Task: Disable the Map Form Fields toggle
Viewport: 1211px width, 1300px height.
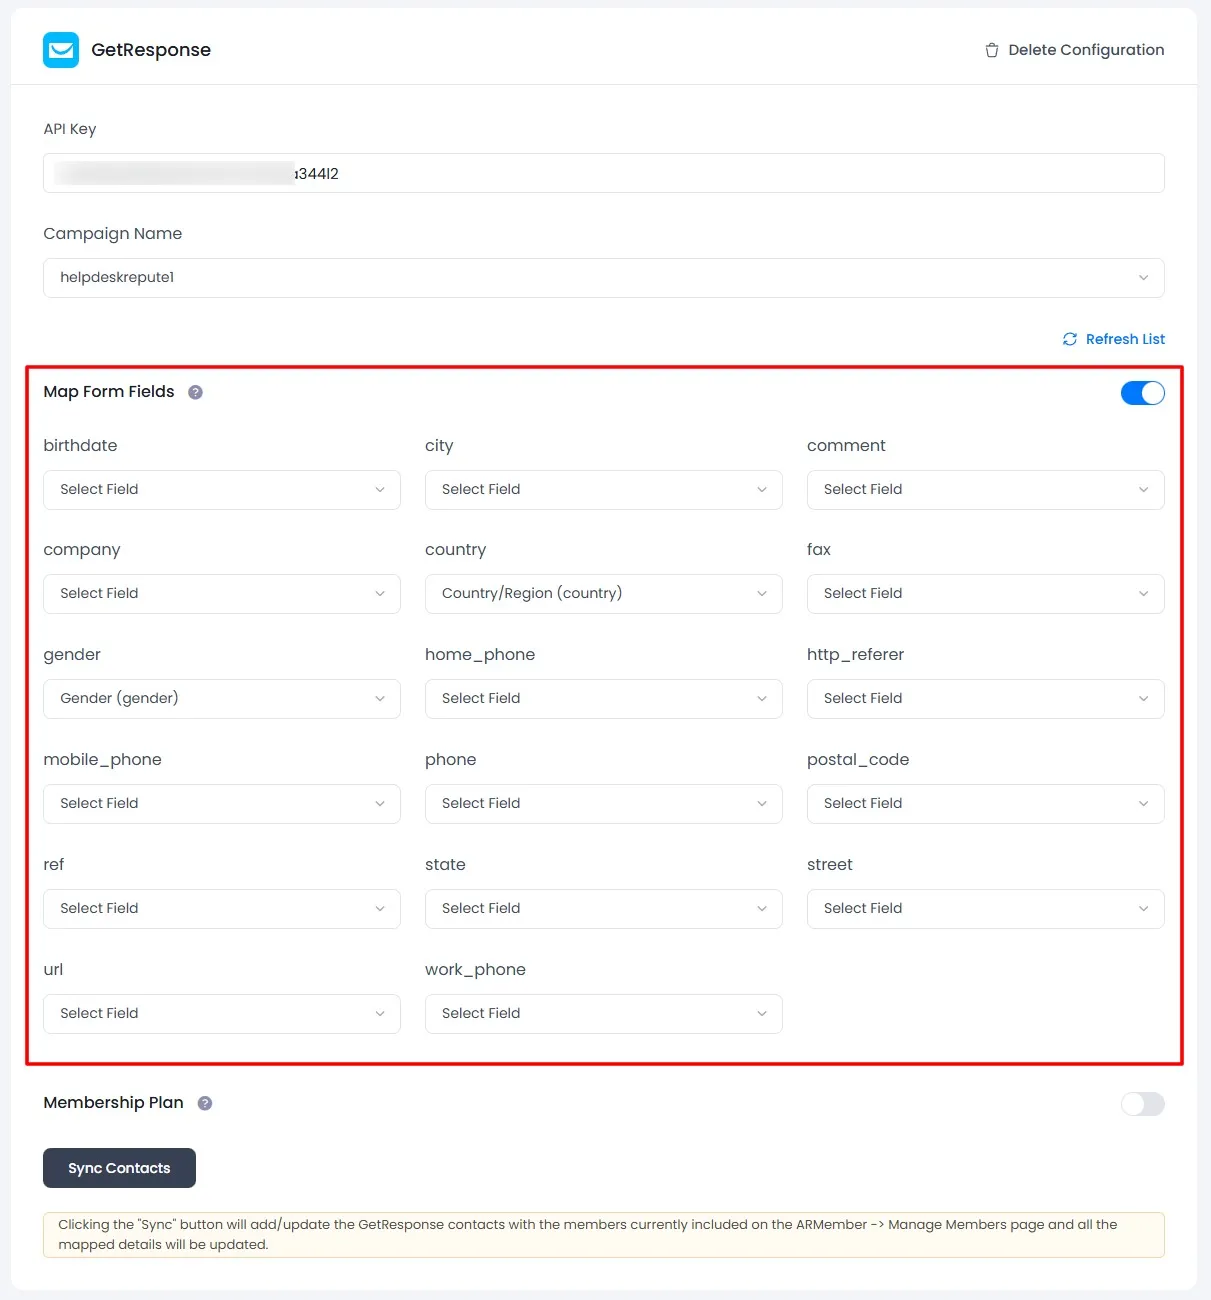Action: point(1142,393)
